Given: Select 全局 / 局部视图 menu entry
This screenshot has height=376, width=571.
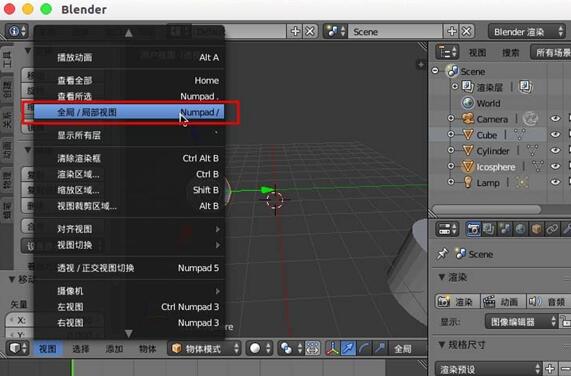Looking at the screenshot, I should (129, 112).
